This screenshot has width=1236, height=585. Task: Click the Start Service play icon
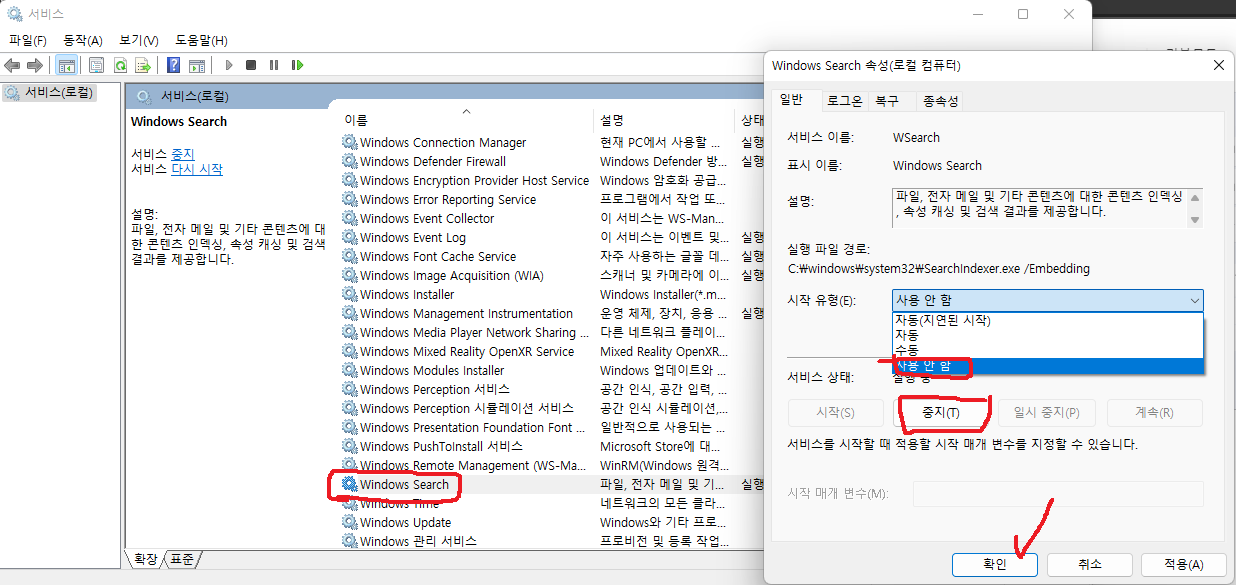(229, 65)
